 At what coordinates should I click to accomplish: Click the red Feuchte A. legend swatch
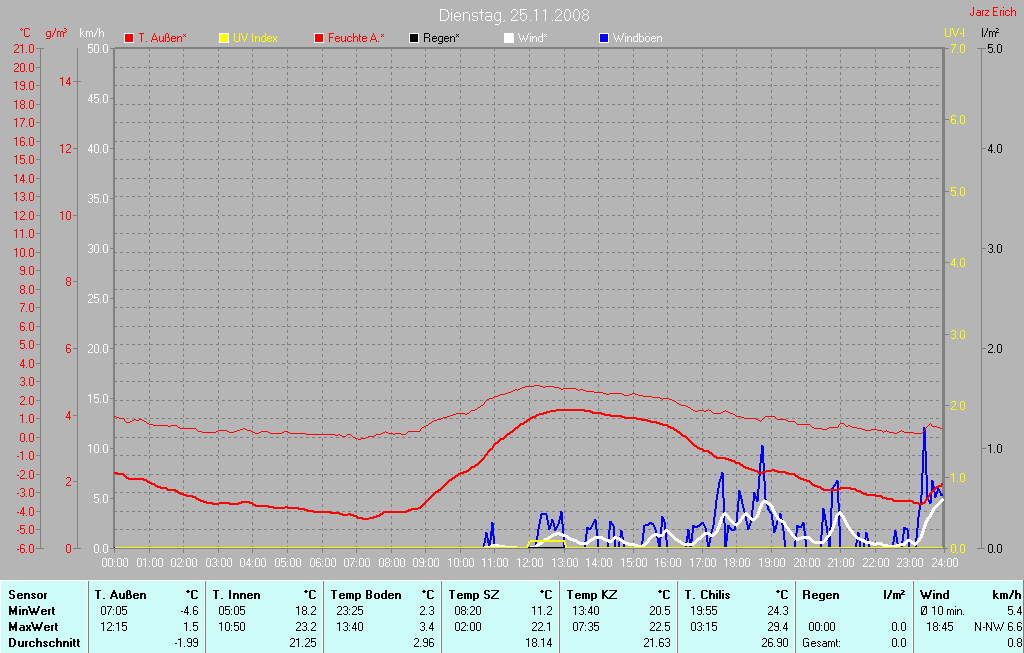(319, 38)
